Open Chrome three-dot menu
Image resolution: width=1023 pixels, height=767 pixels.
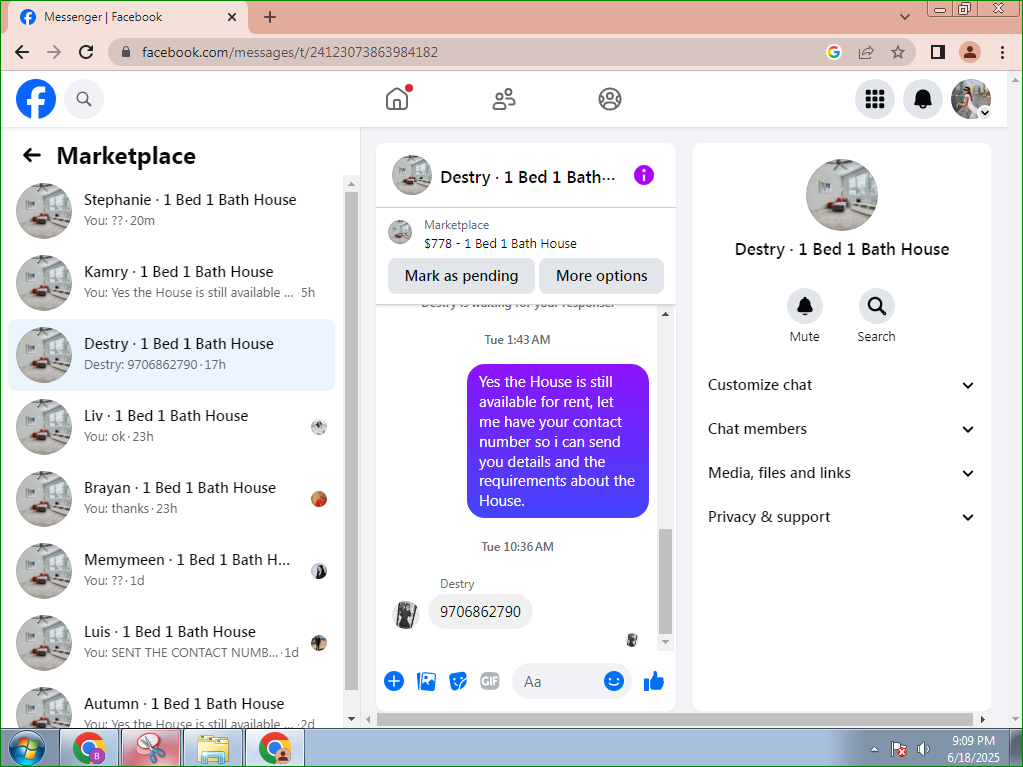tap(1002, 52)
